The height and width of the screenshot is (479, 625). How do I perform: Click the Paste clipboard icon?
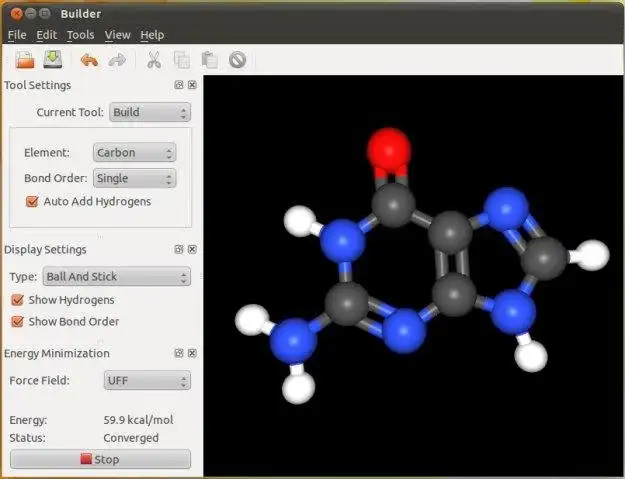pyautogui.click(x=209, y=60)
